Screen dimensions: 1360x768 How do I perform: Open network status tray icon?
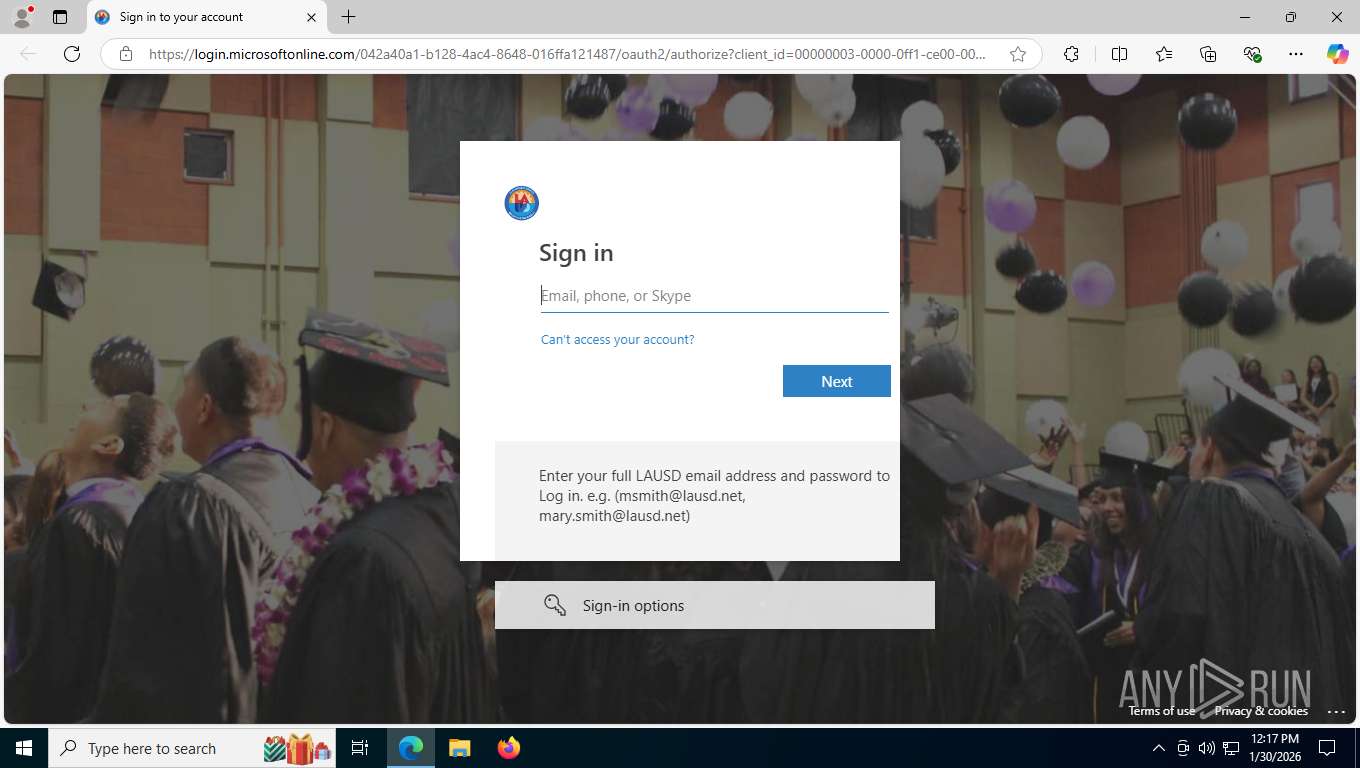coord(1231,748)
